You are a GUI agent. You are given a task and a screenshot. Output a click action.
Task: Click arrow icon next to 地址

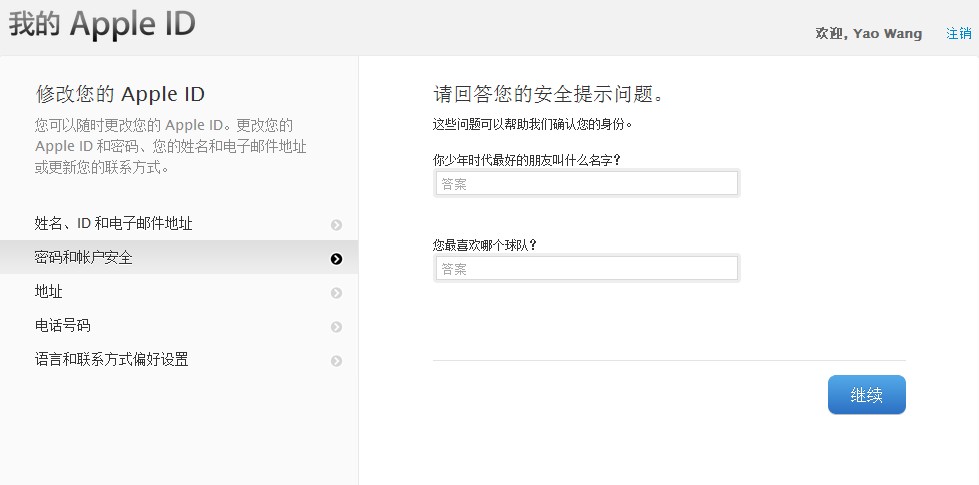click(336, 293)
